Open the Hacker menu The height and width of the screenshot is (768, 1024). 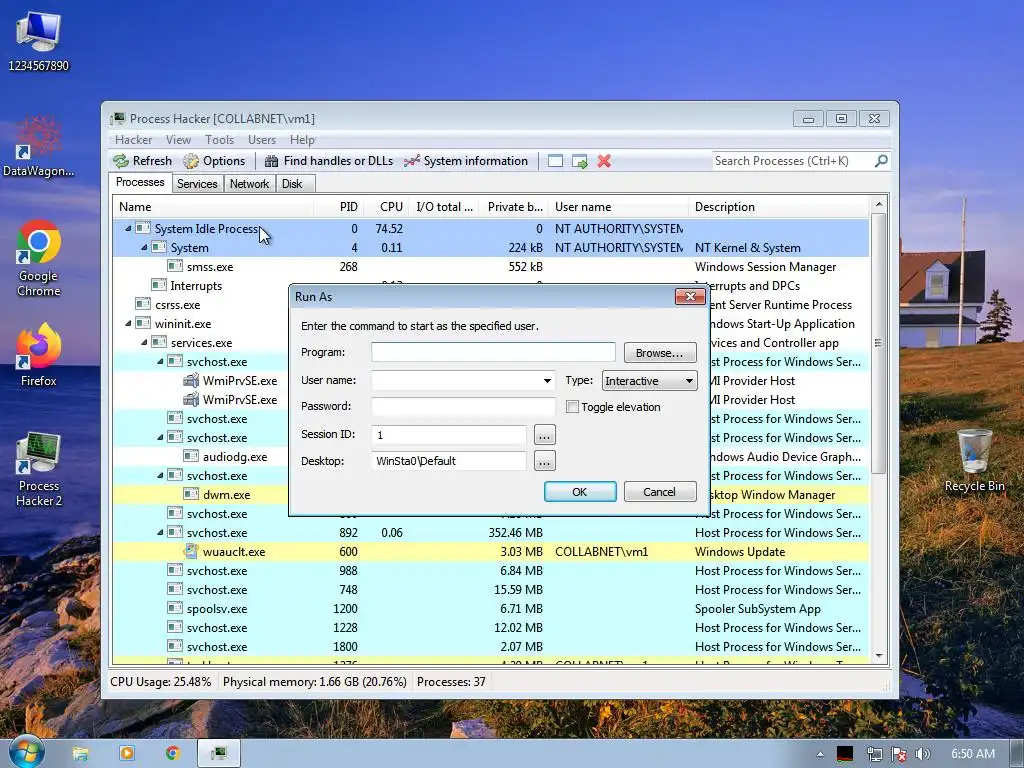tap(133, 140)
